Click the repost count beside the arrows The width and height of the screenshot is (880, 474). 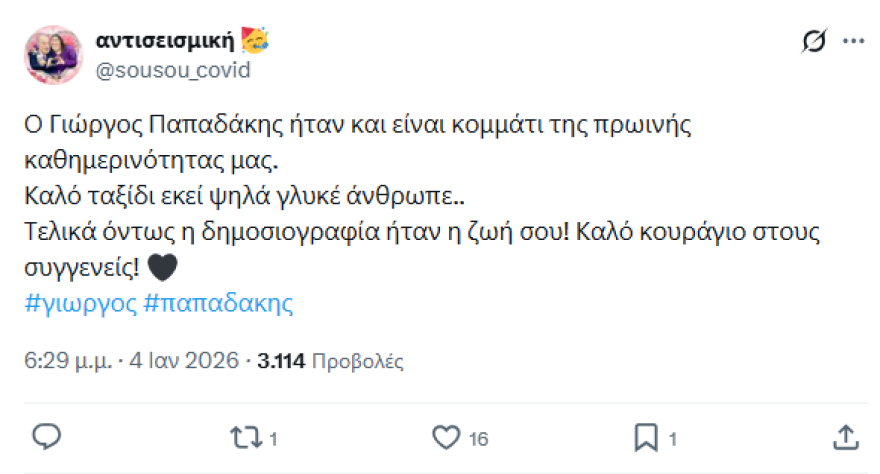click(273, 438)
